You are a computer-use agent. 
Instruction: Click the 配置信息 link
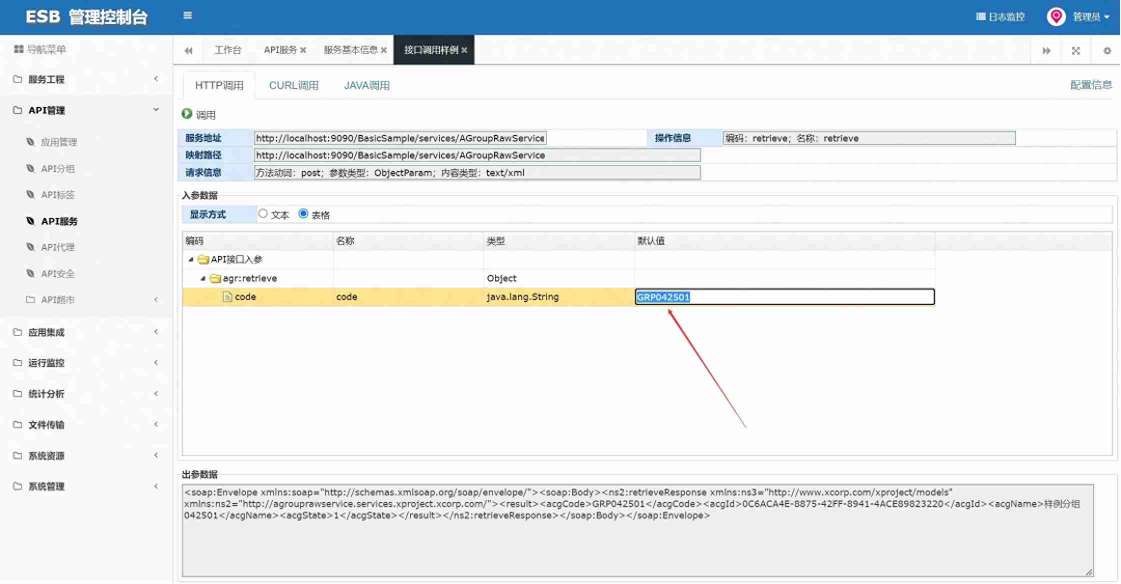tap(1091, 84)
